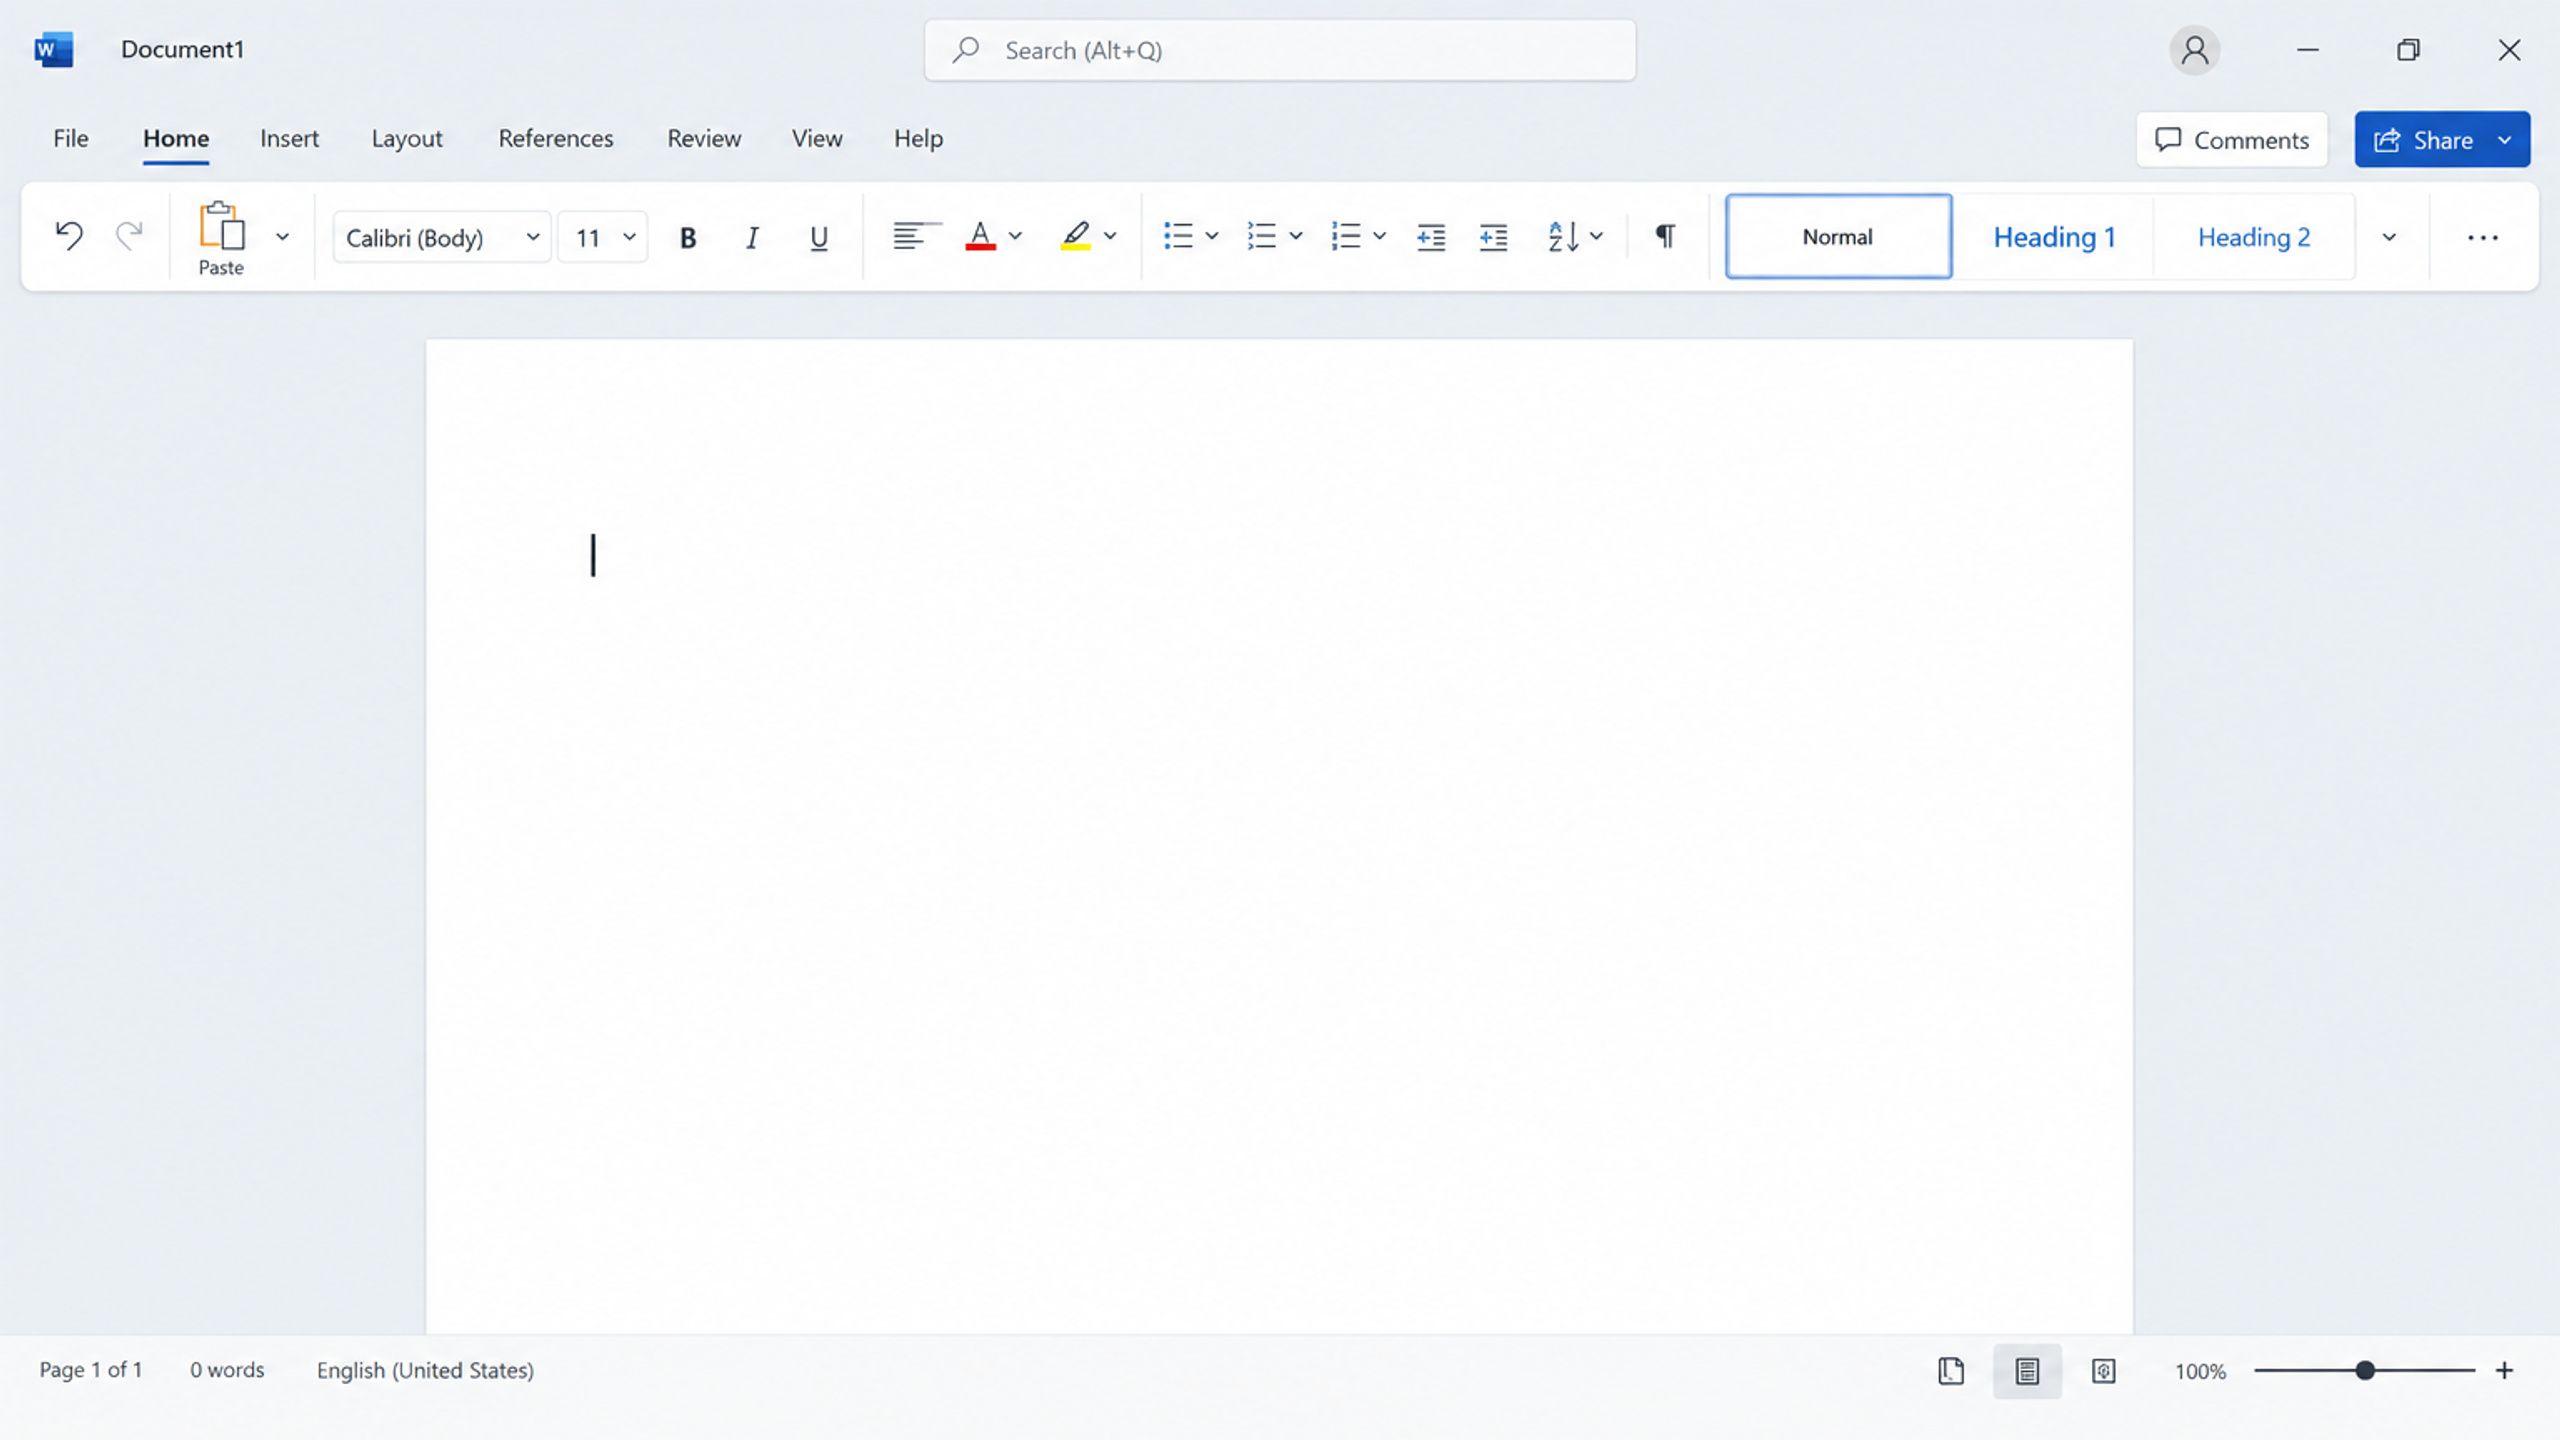This screenshot has width=2560, height=1440.
Task: Click the zoom slider handle
Action: pos(2365,1370)
